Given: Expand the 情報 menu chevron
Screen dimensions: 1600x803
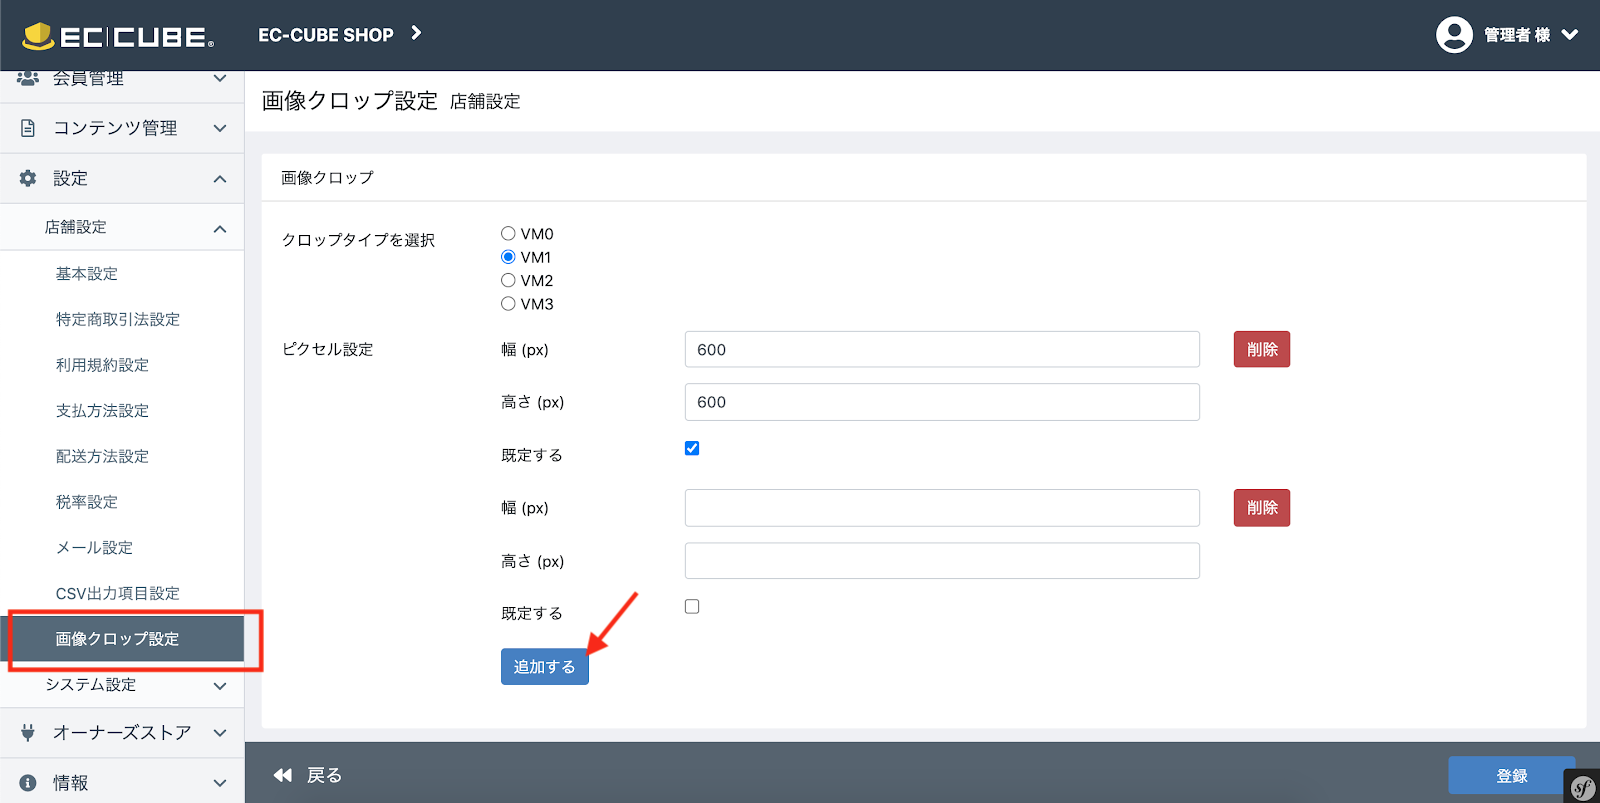Looking at the screenshot, I should (220, 783).
